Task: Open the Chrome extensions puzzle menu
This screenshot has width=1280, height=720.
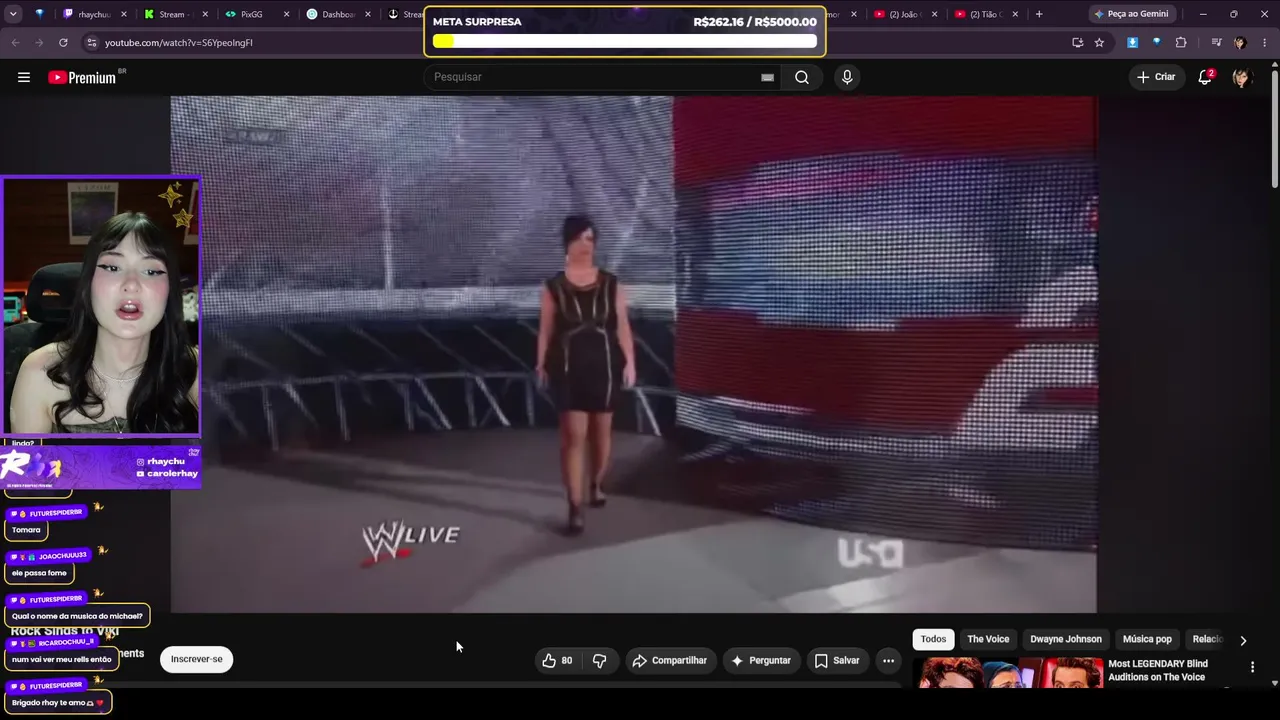Action: click(x=1181, y=42)
